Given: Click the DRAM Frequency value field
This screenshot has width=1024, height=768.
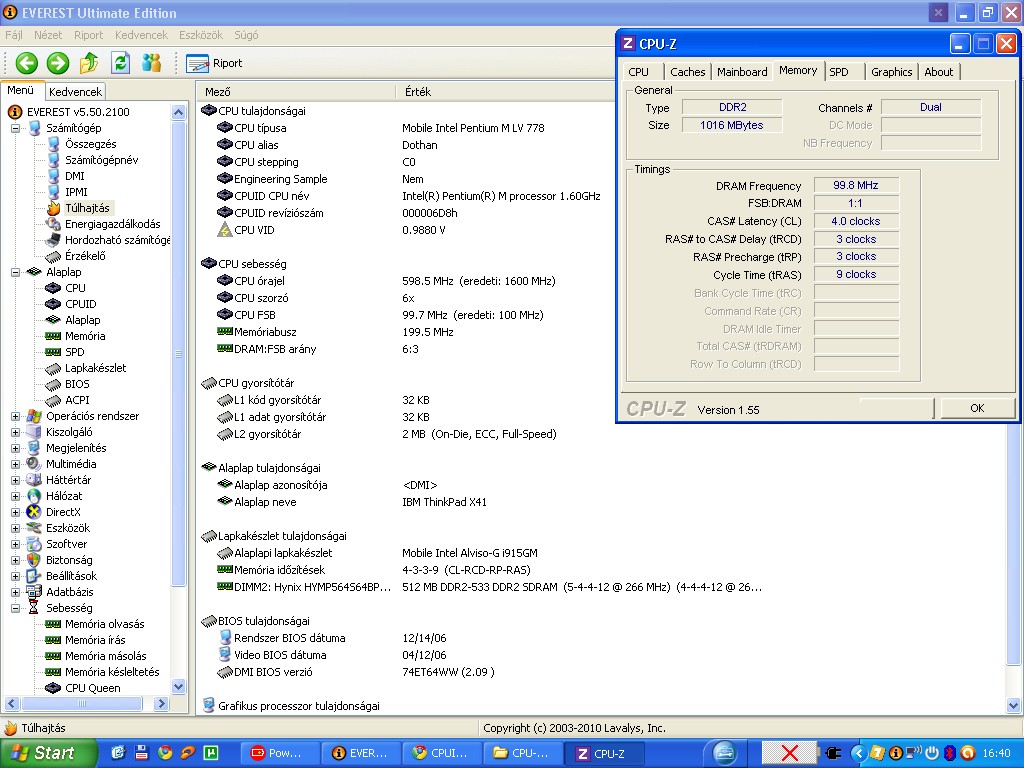Looking at the screenshot, I should [x=856, y=185].
